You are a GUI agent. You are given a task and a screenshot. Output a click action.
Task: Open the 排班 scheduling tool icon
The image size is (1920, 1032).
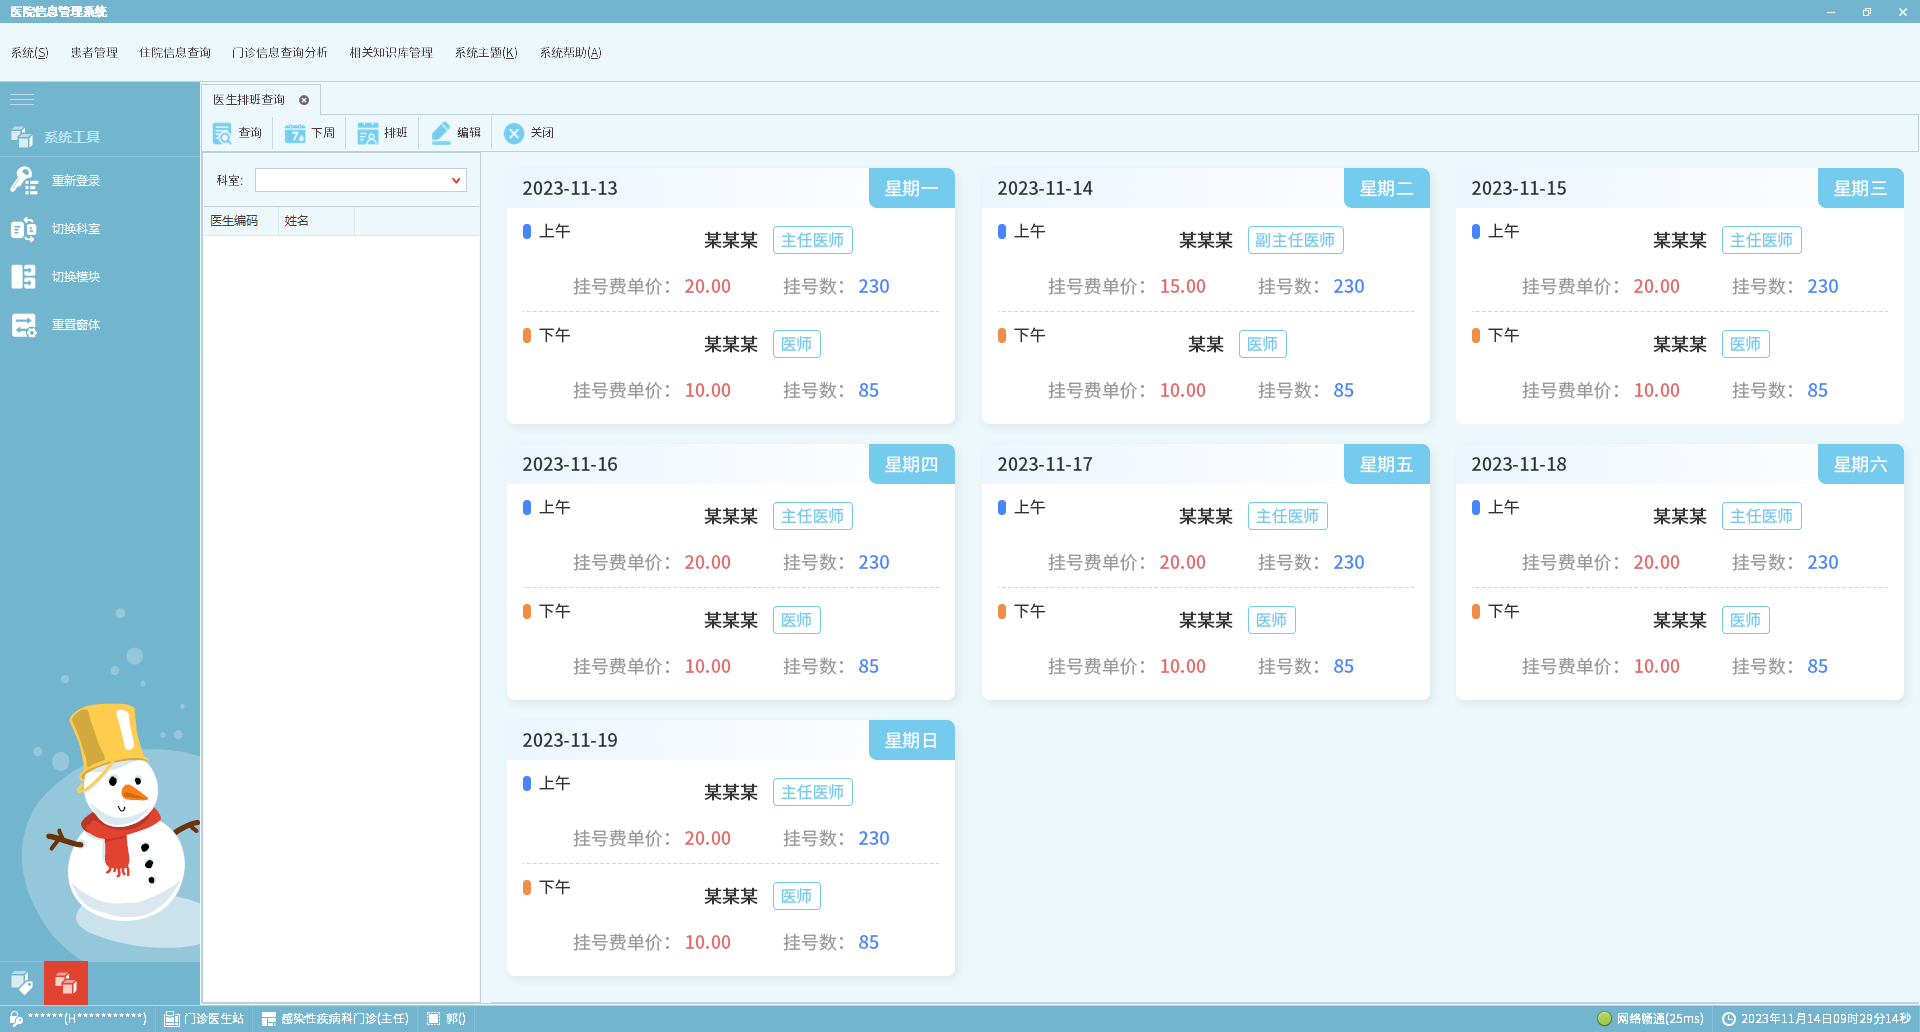coord(368,133)
